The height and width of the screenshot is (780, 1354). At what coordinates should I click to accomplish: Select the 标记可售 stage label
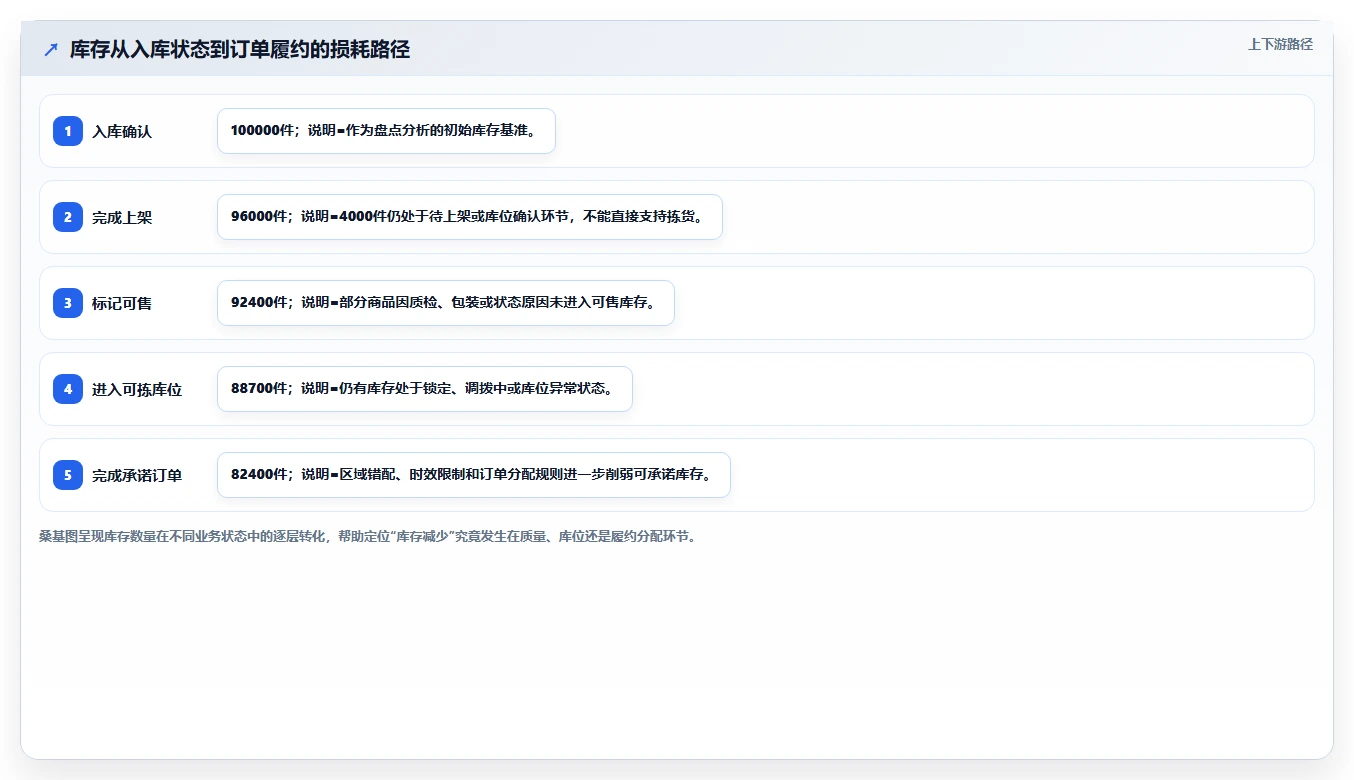coord(122,303)
